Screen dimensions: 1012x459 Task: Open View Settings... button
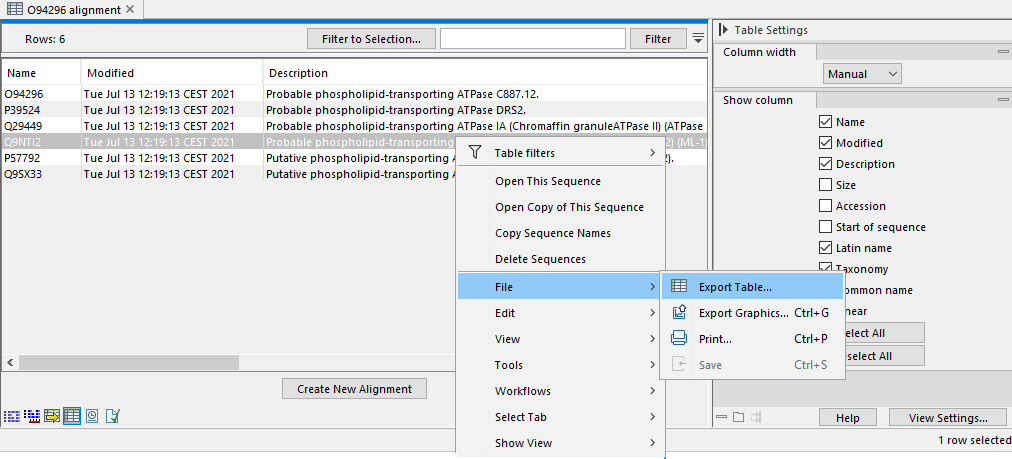tap(948, 418)
